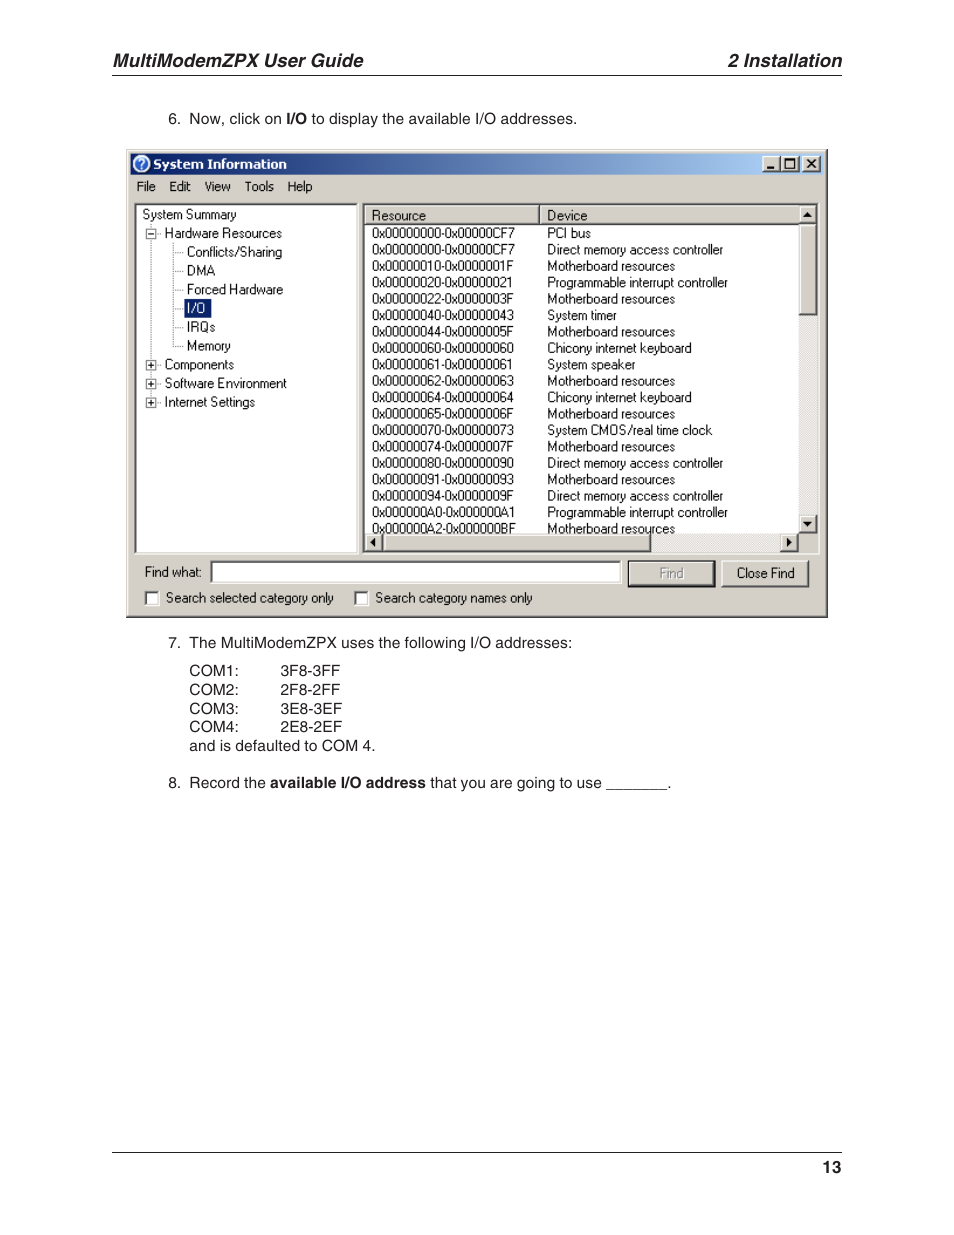Viewport: 954px width, 1235px height.
Task: Select IRQs in the tree
Action: coord(201,328)
